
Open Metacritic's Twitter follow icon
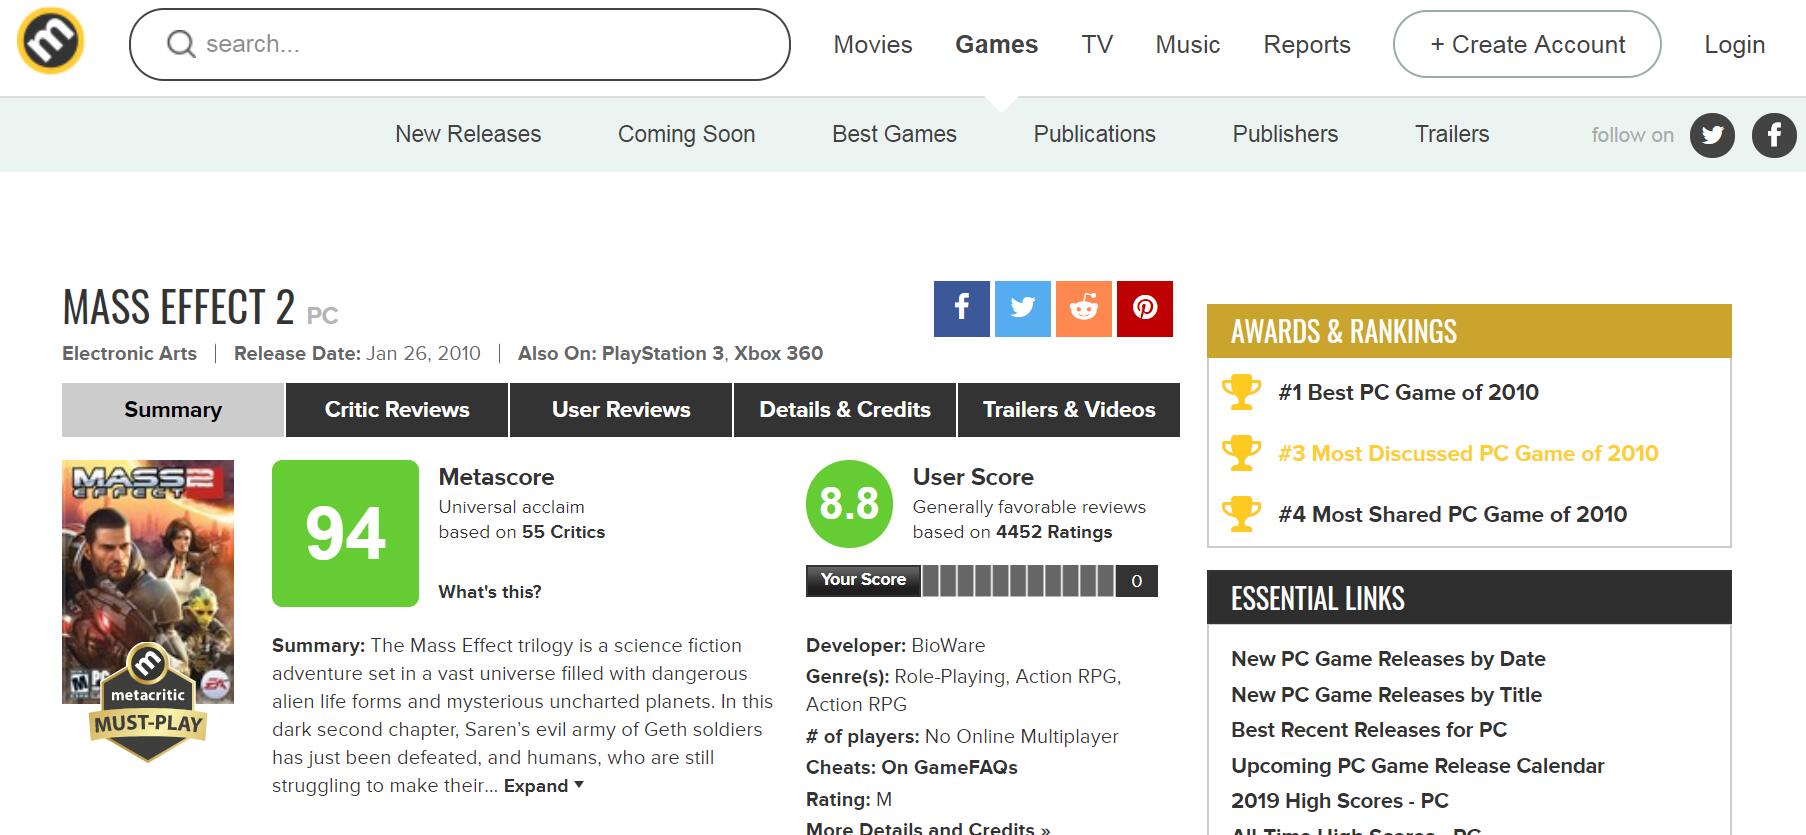[x=1712, y=135]
